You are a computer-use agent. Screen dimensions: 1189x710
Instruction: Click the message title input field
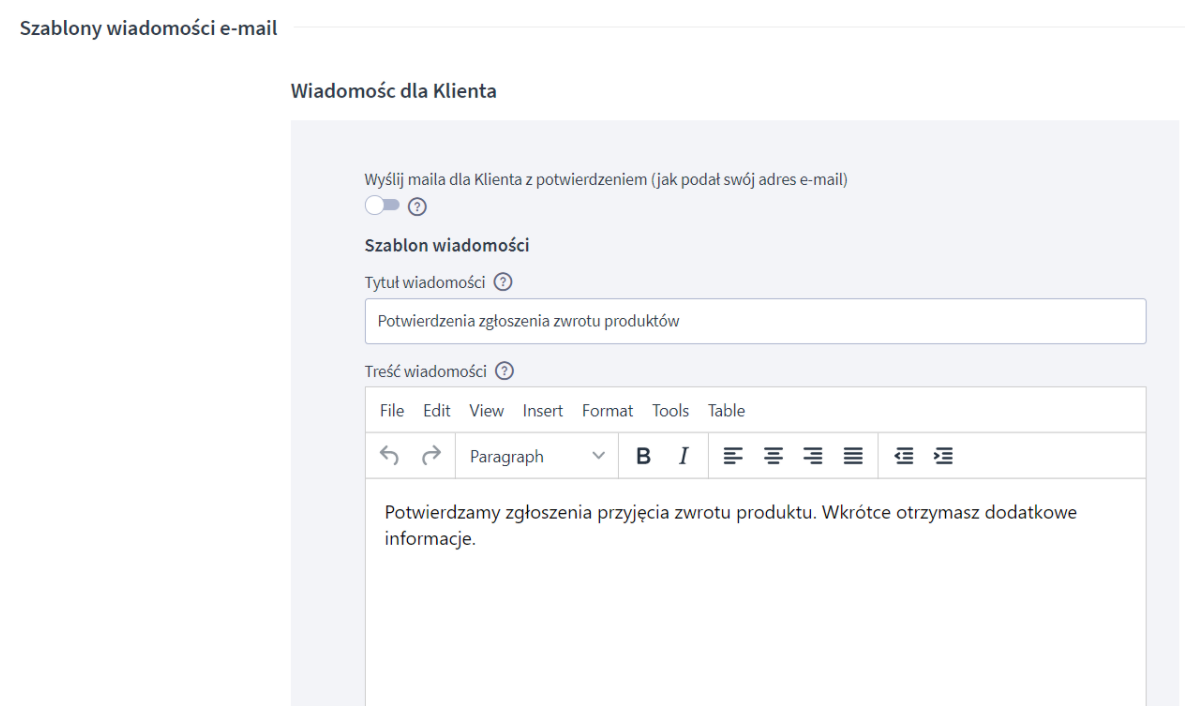(755, 321)
